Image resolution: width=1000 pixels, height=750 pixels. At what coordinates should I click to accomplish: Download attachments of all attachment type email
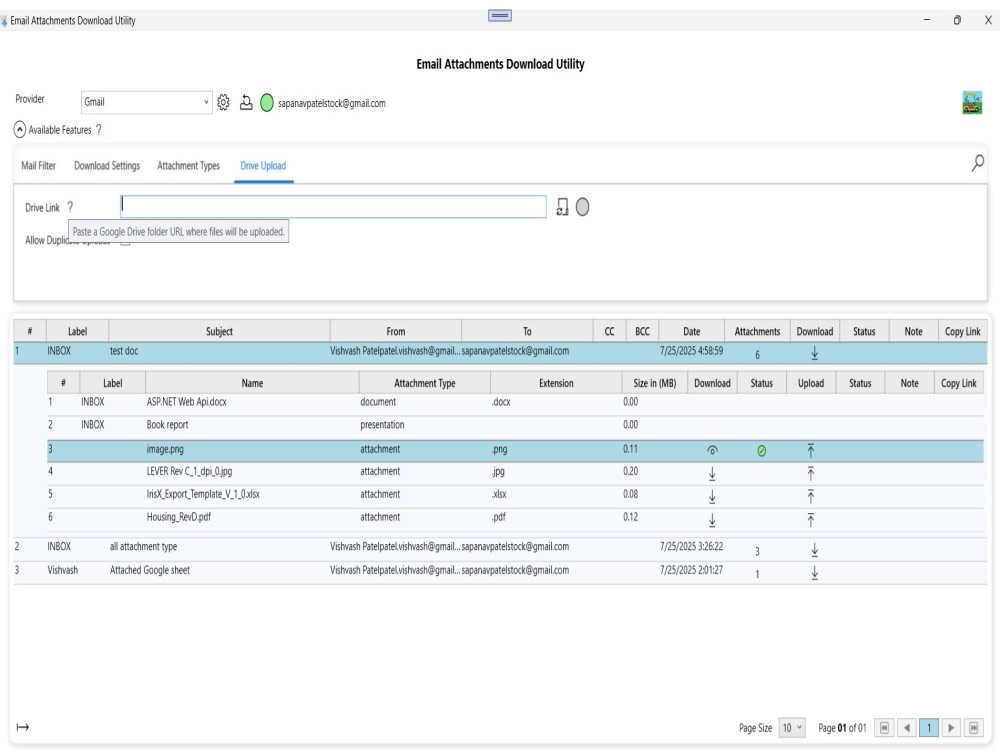click(x=814, y=549)
